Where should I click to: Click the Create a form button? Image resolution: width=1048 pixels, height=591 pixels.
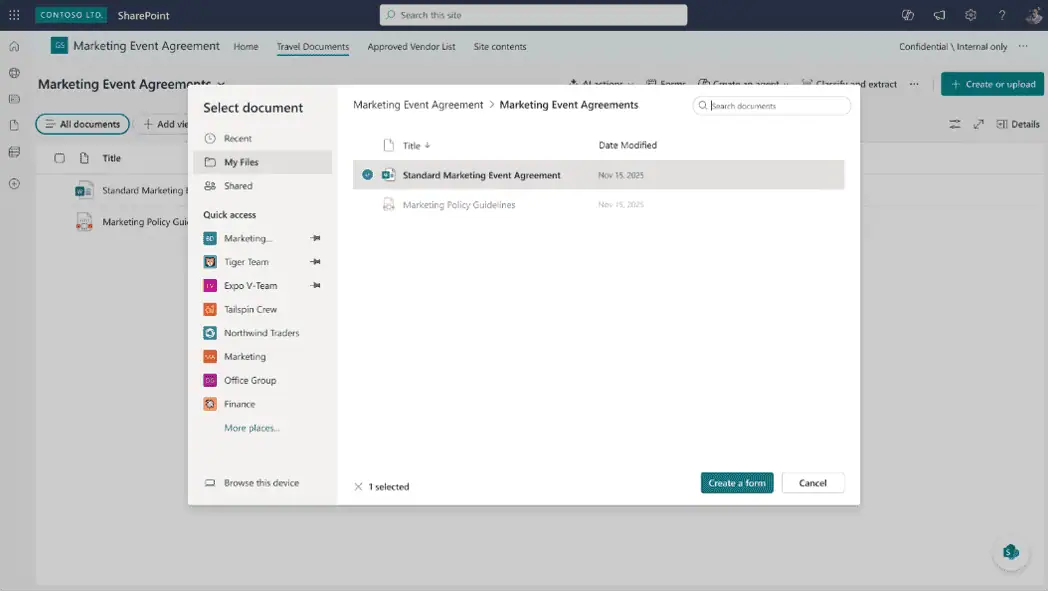tap(737, 483)
